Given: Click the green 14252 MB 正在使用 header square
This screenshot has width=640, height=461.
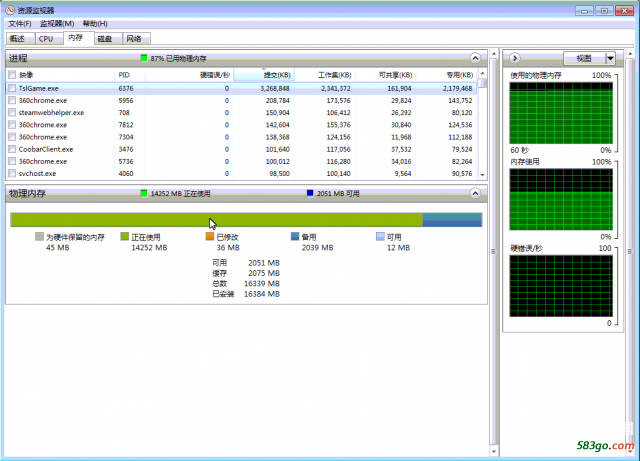Looking at the screenshot, I should (x=144, y=193).
